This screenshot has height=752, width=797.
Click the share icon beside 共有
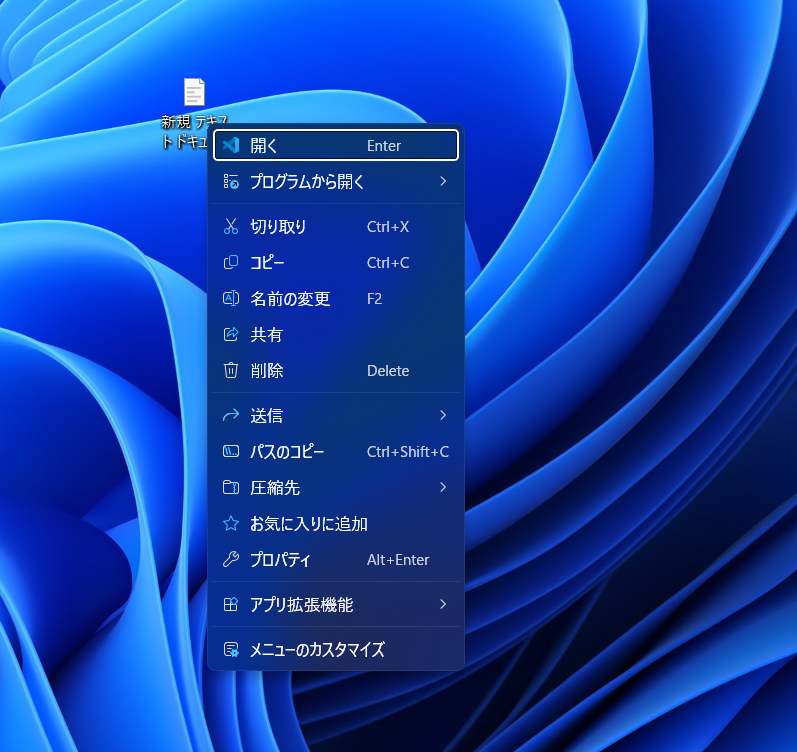tap(231, 335)
